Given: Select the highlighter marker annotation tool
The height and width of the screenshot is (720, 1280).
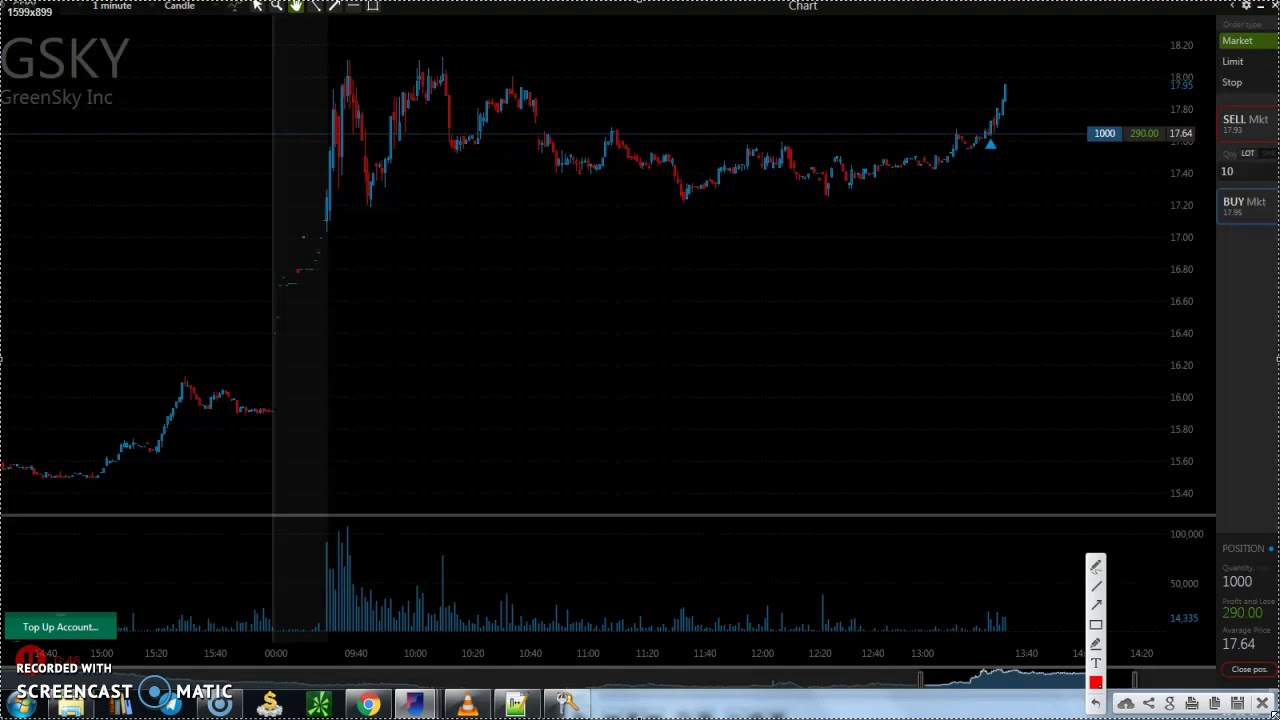Looking at the screenshot, I should 1096,644.
